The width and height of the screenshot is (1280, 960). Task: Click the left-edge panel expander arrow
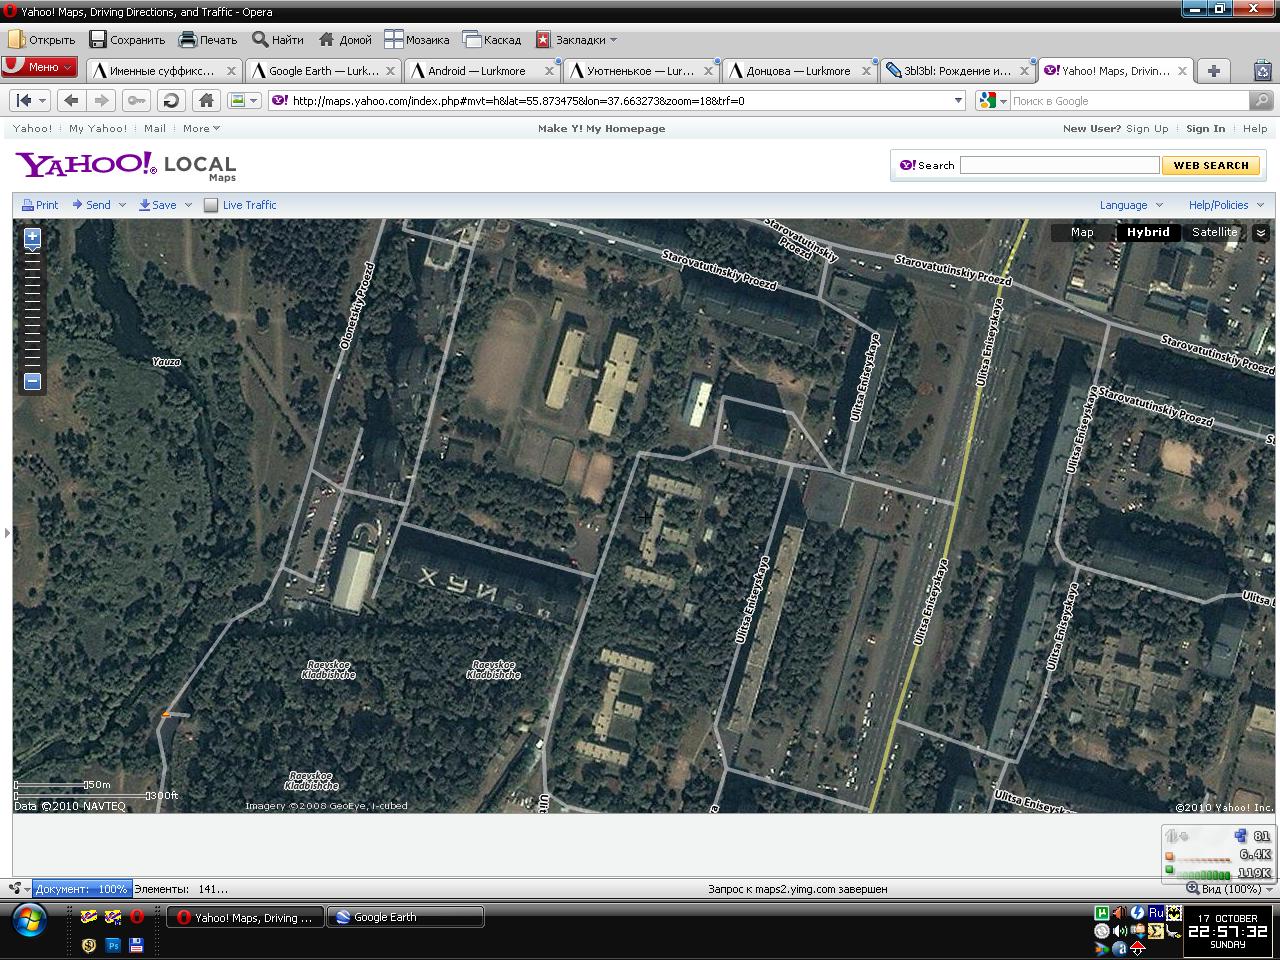(7, 532)
